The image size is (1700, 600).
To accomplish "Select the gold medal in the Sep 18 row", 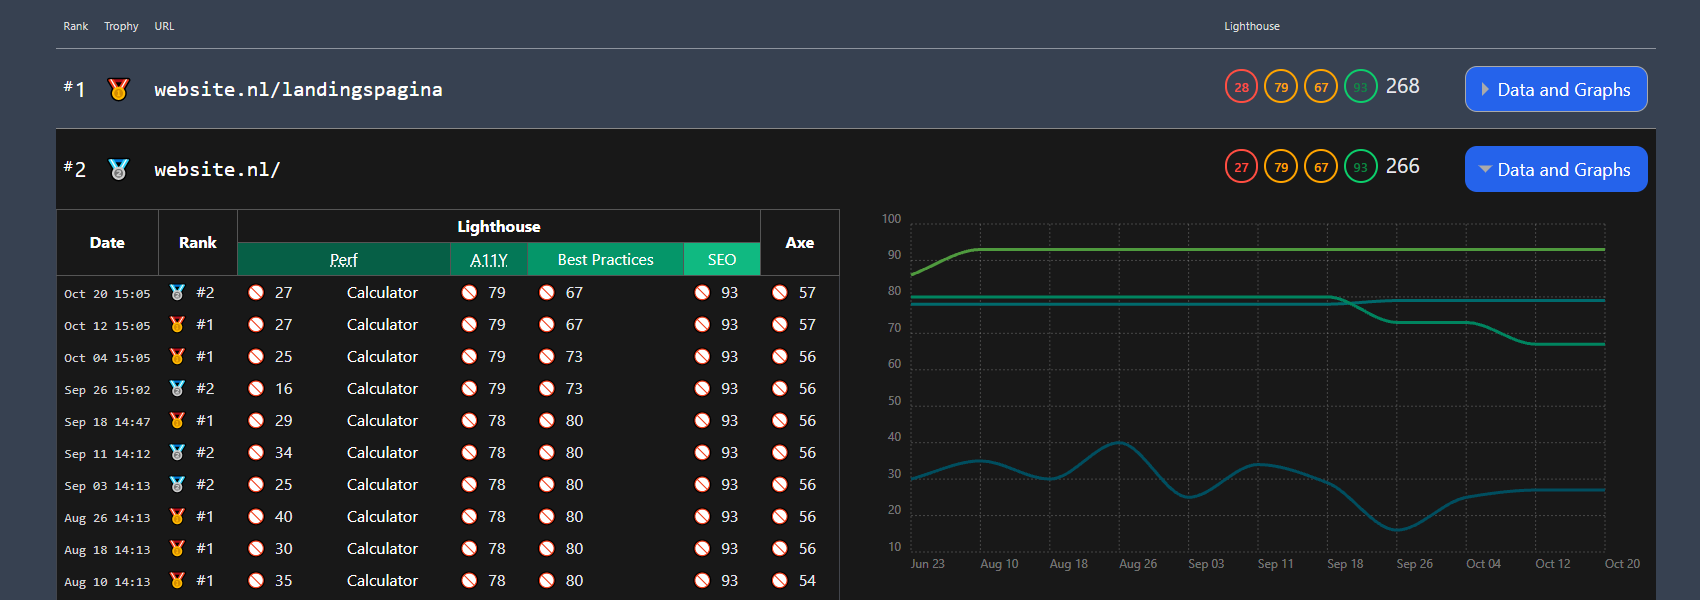I will (177, 420).
